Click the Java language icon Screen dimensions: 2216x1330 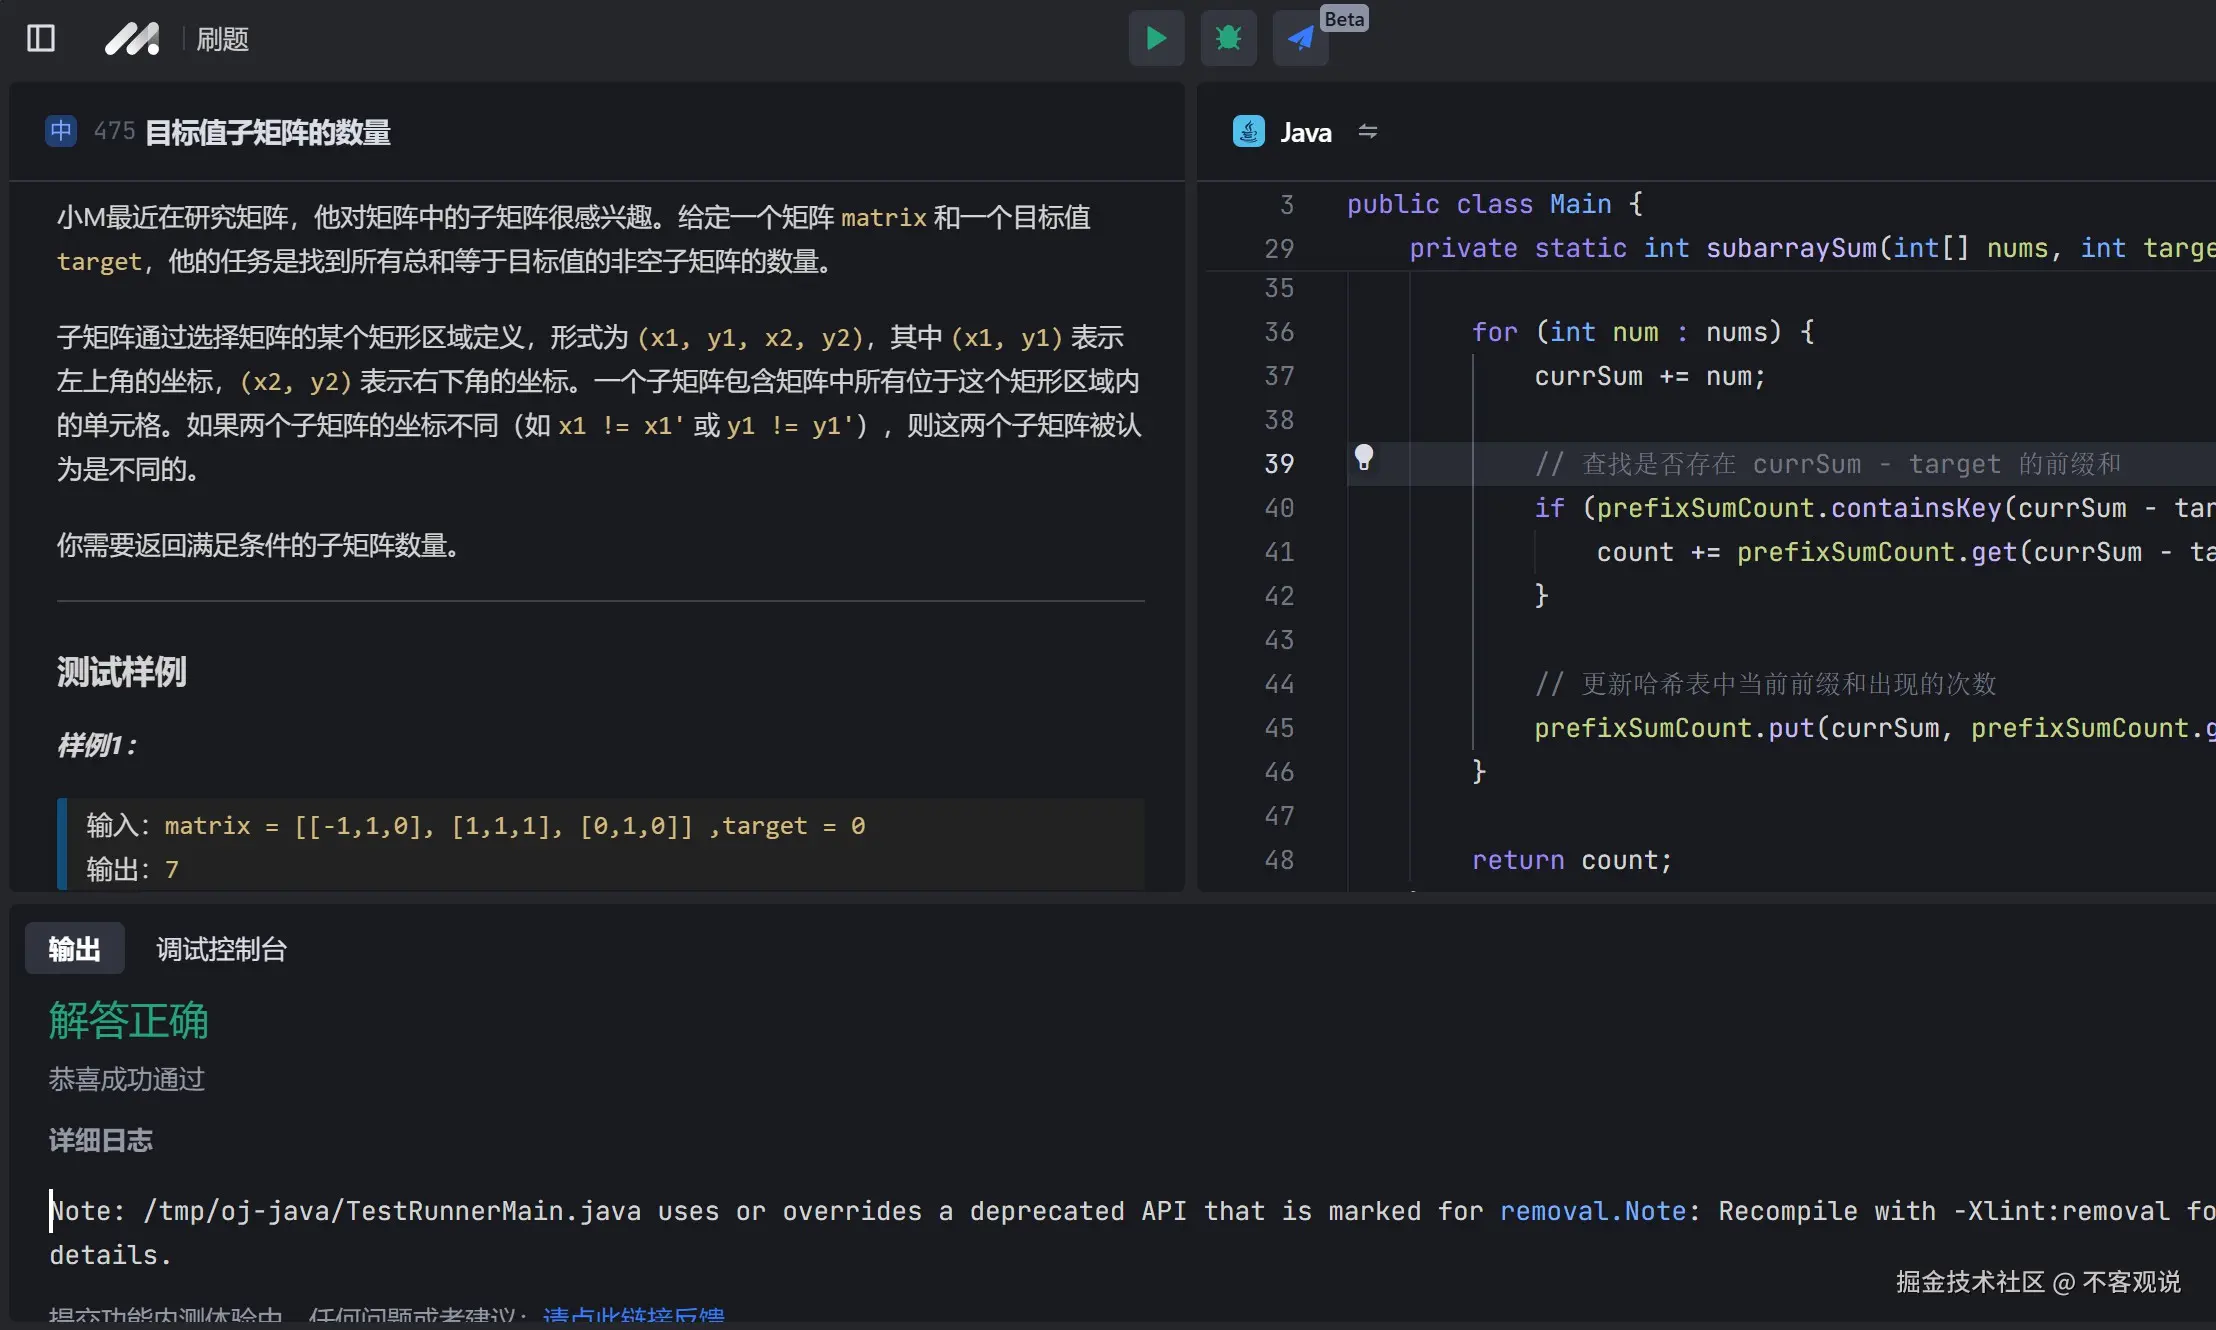1248,132
